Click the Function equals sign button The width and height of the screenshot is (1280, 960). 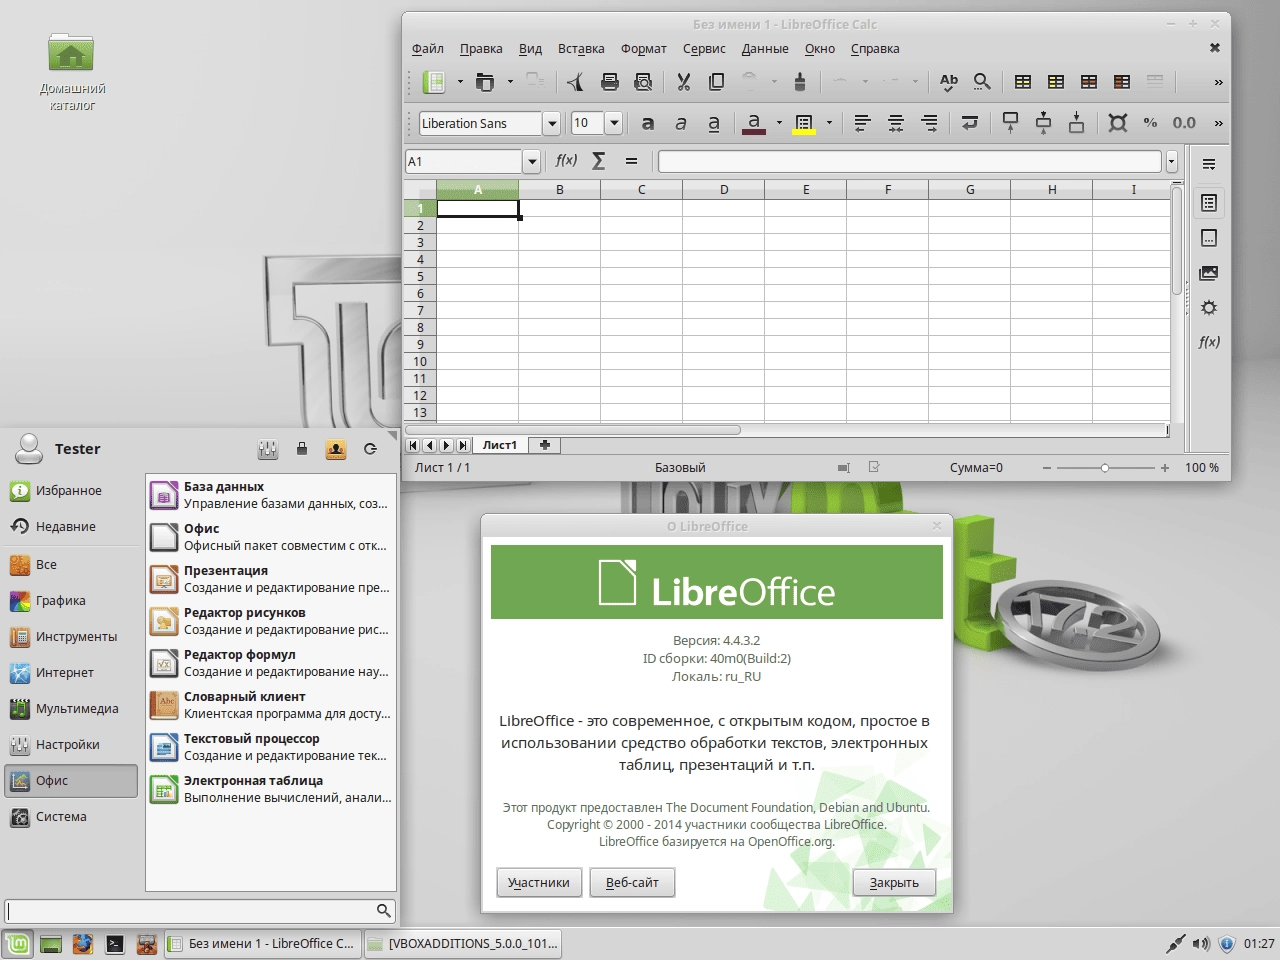click(631, 161)
